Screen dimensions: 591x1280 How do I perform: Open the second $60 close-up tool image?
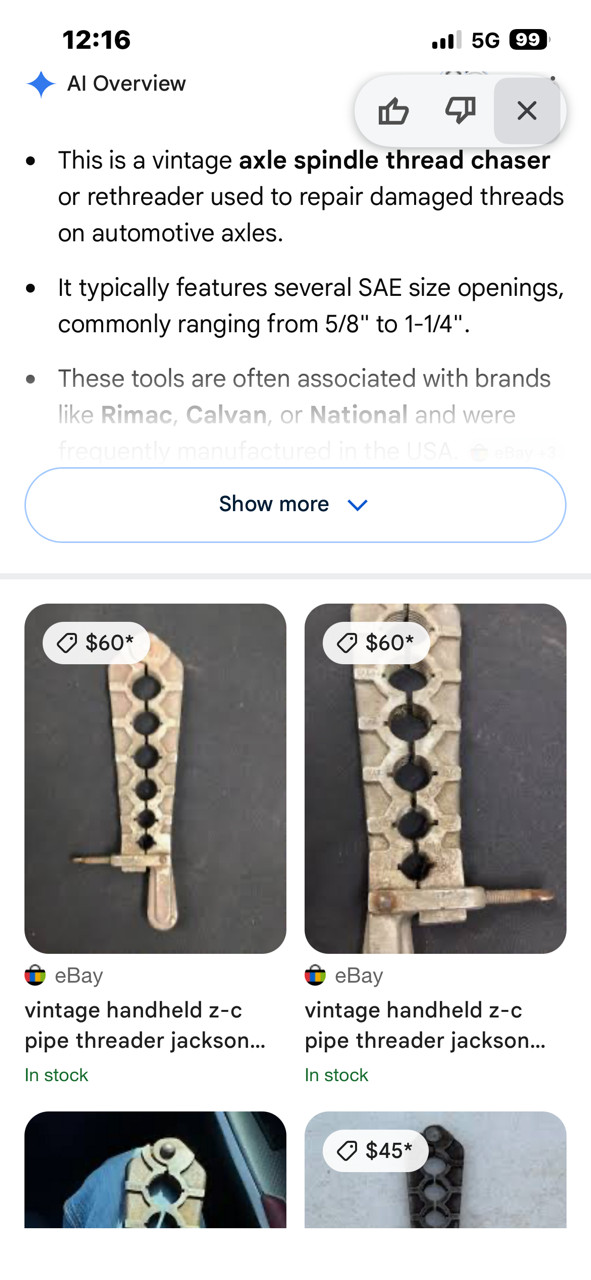(x=435, y=778)
